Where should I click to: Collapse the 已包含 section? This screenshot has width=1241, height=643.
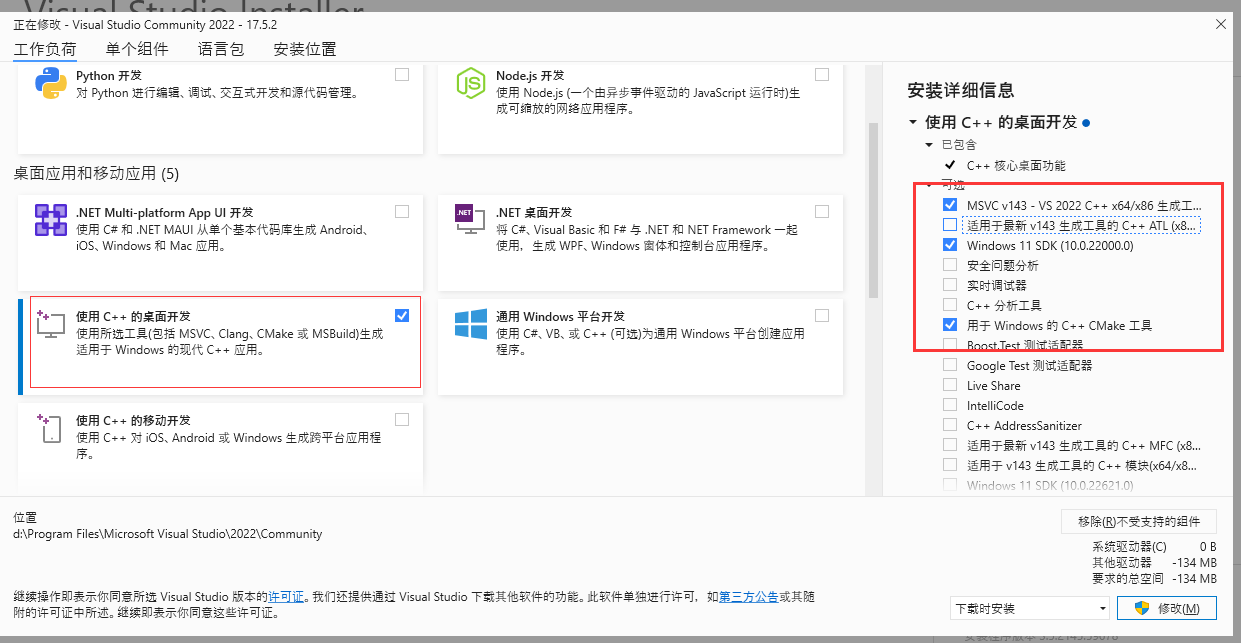point(927,143)
